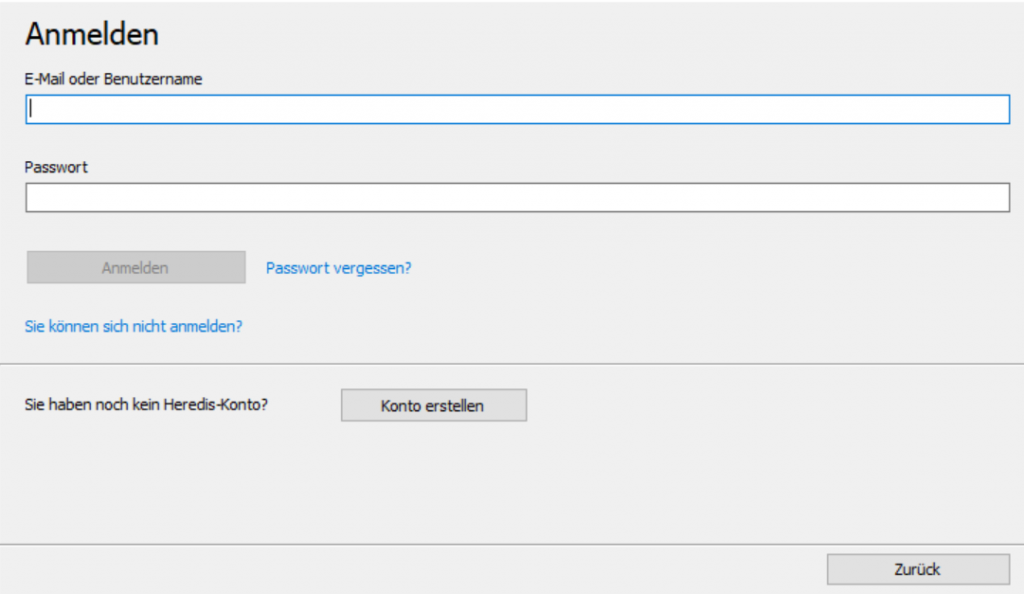Start password recovery via the forgotten password link
Screen dimensions: 1024x594
coord(338,268)
